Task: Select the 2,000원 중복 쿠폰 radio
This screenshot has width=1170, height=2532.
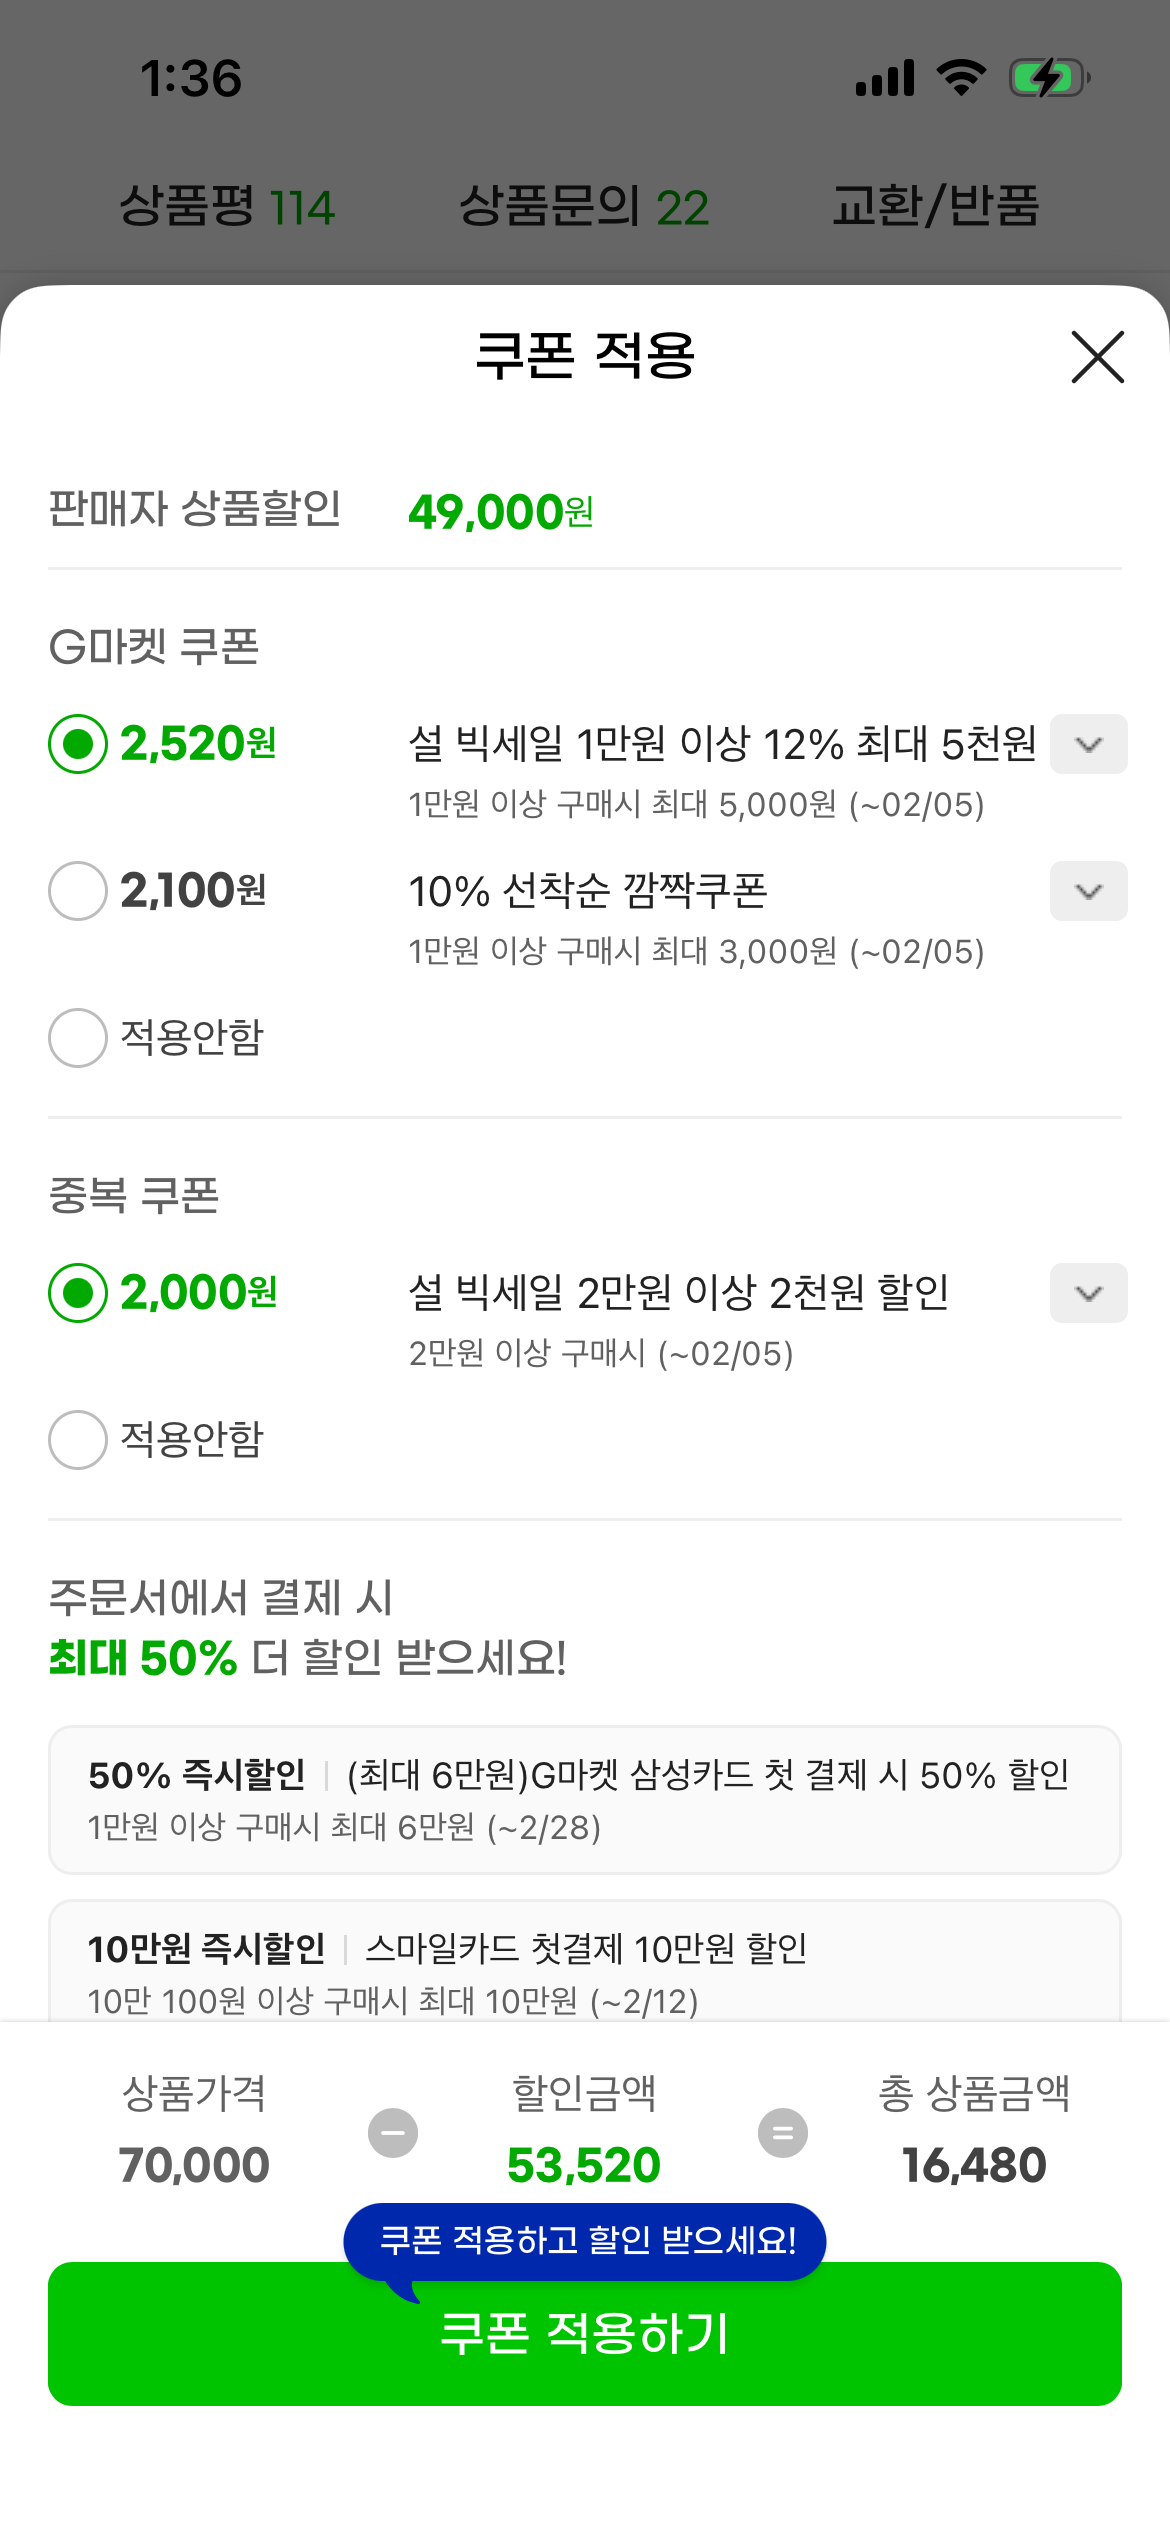Action: pos(78,1293)
